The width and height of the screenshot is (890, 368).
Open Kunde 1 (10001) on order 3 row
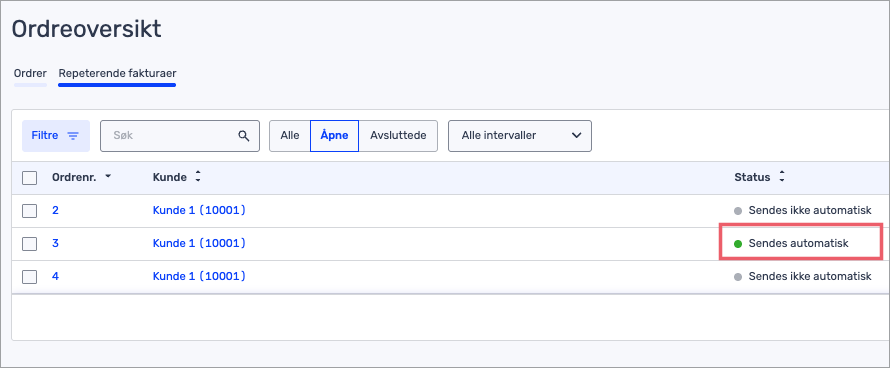[x=199, y=243]
